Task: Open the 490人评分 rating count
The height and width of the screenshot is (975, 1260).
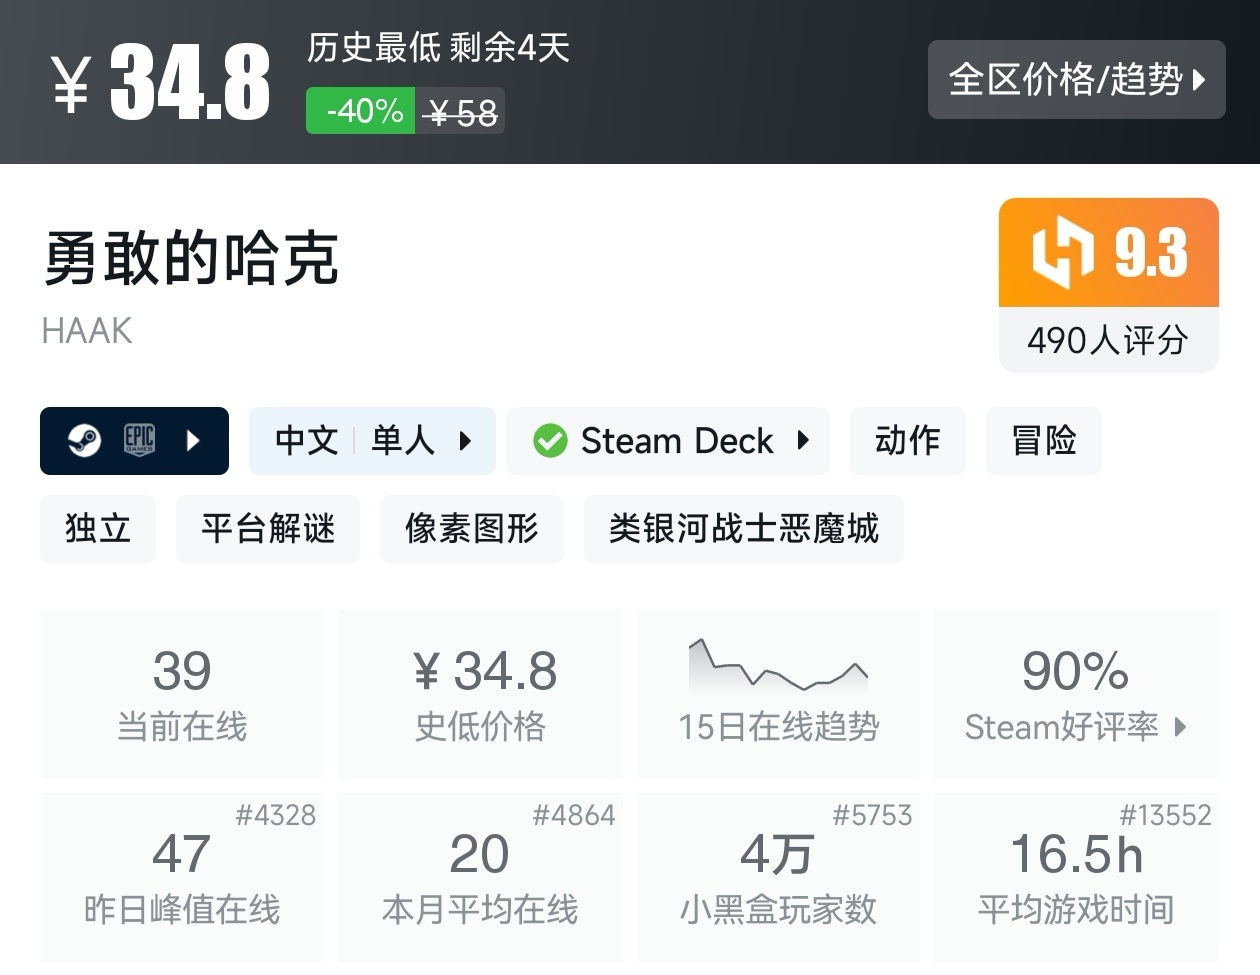Action: click(1108, 340)
